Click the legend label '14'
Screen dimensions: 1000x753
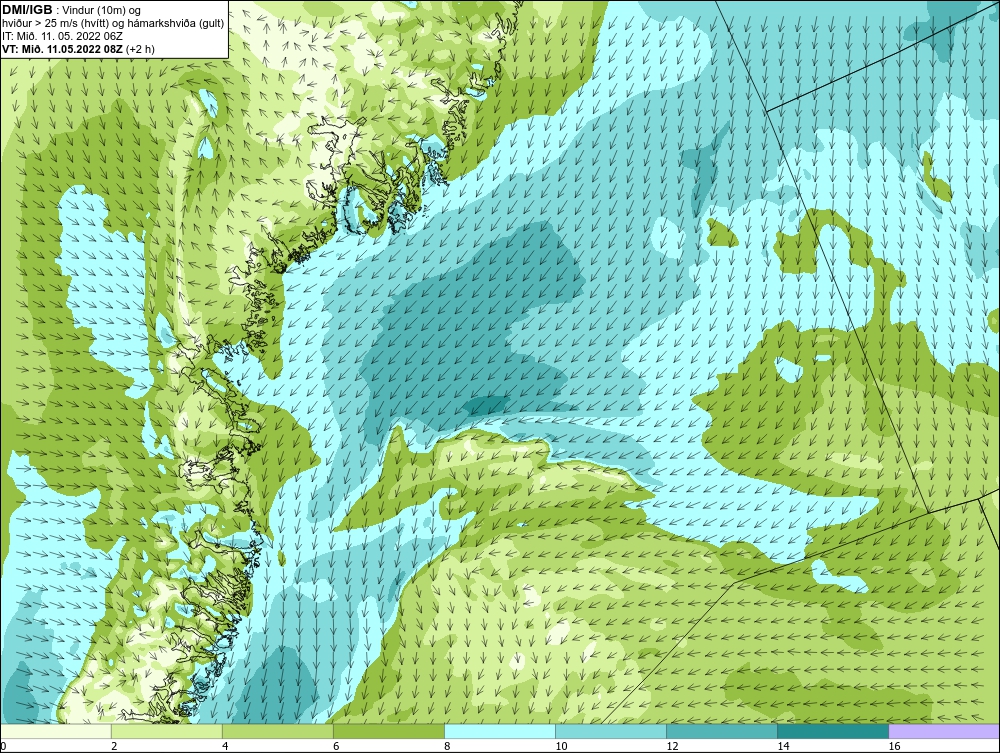783,746
